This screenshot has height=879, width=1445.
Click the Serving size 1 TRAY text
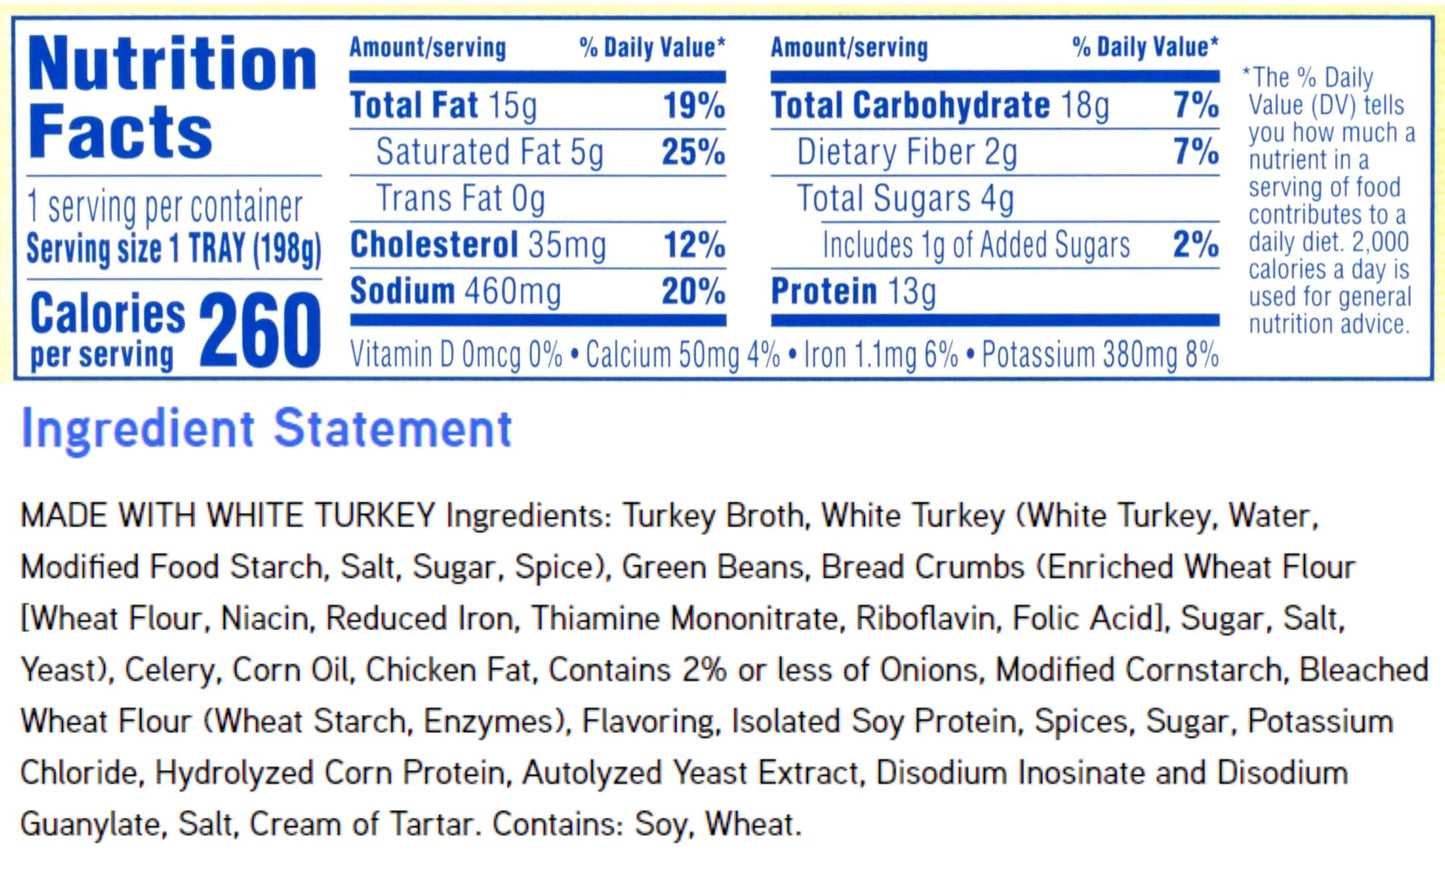tap(174, 249)
